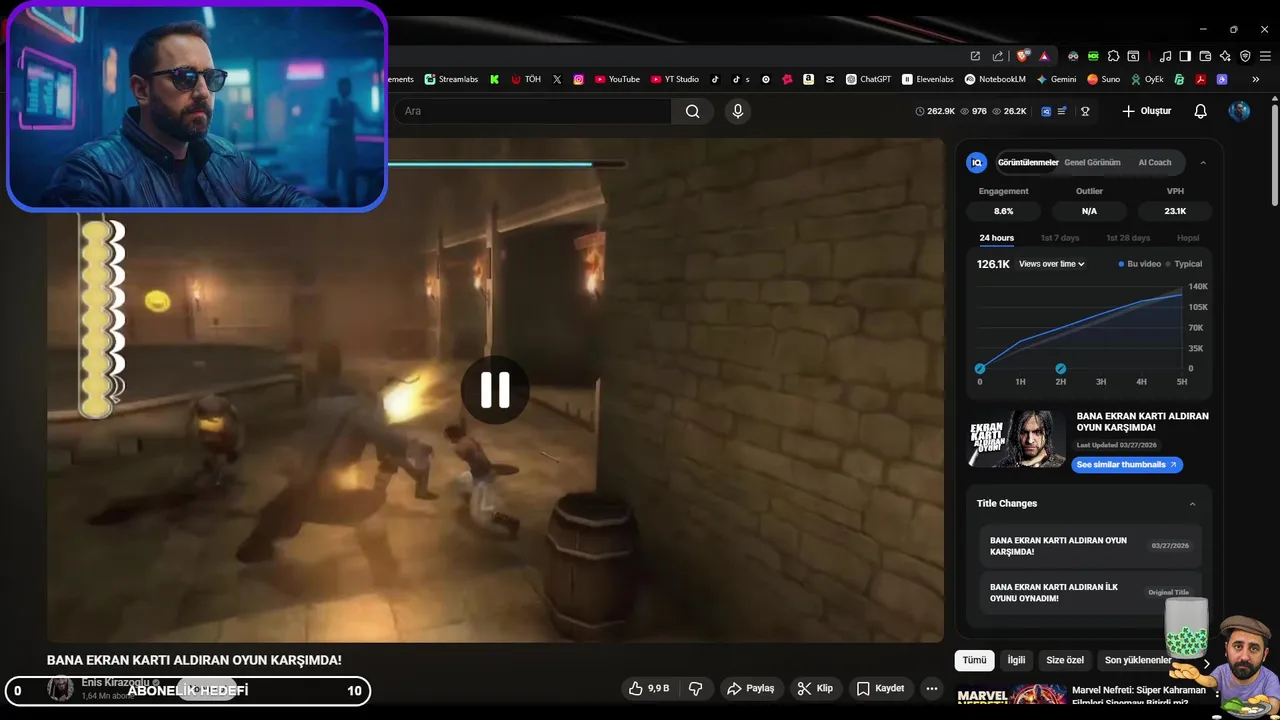Click the vidIQ trophy icon in header
The image size is (1280, 720).
pyautogui.click(x=1085, y=111)
